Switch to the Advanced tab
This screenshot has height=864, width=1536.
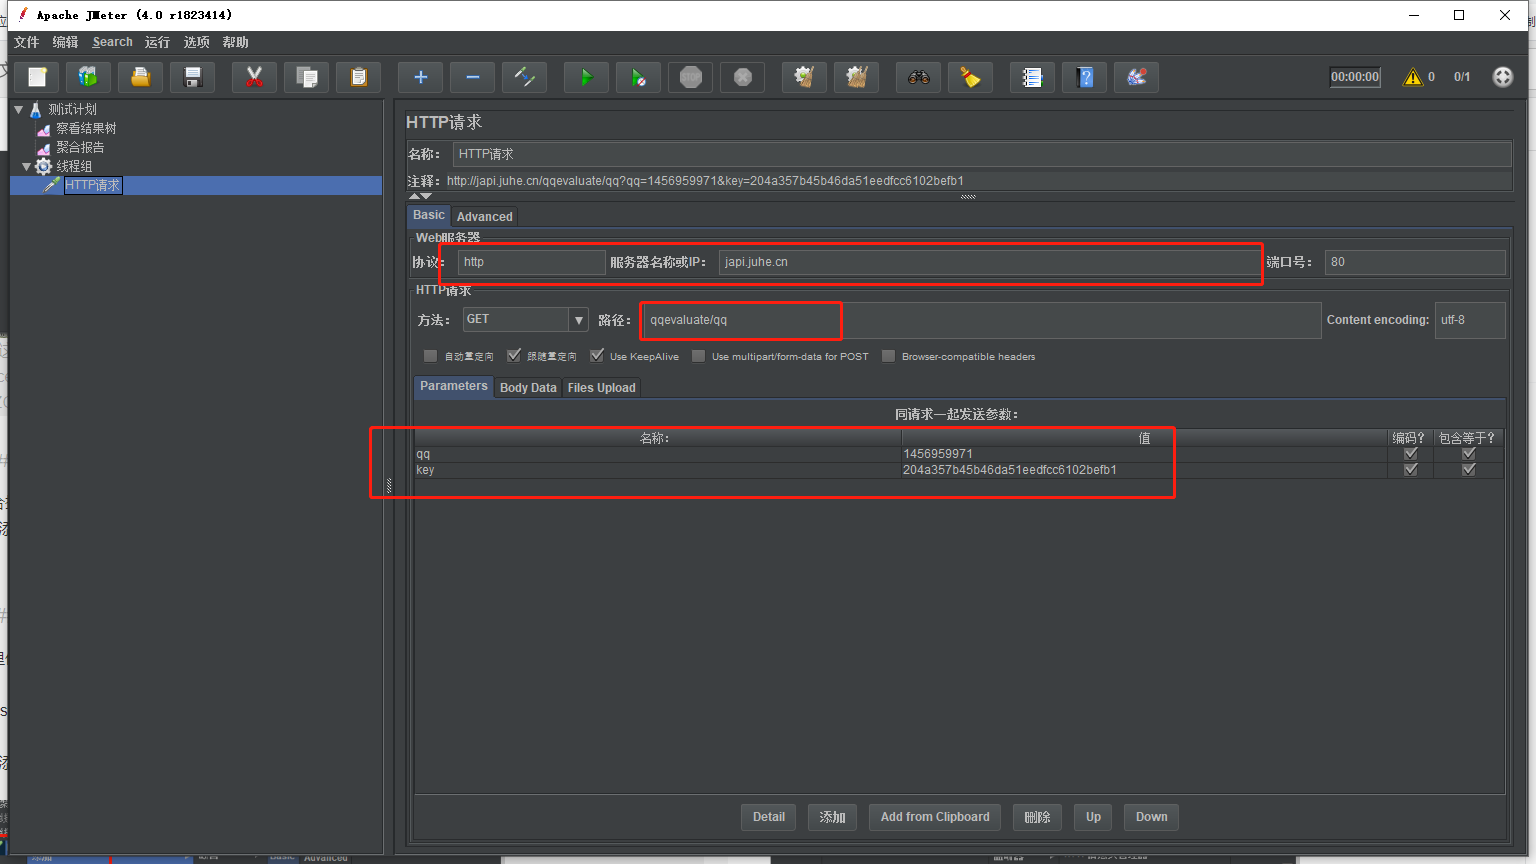pos(485,217)
